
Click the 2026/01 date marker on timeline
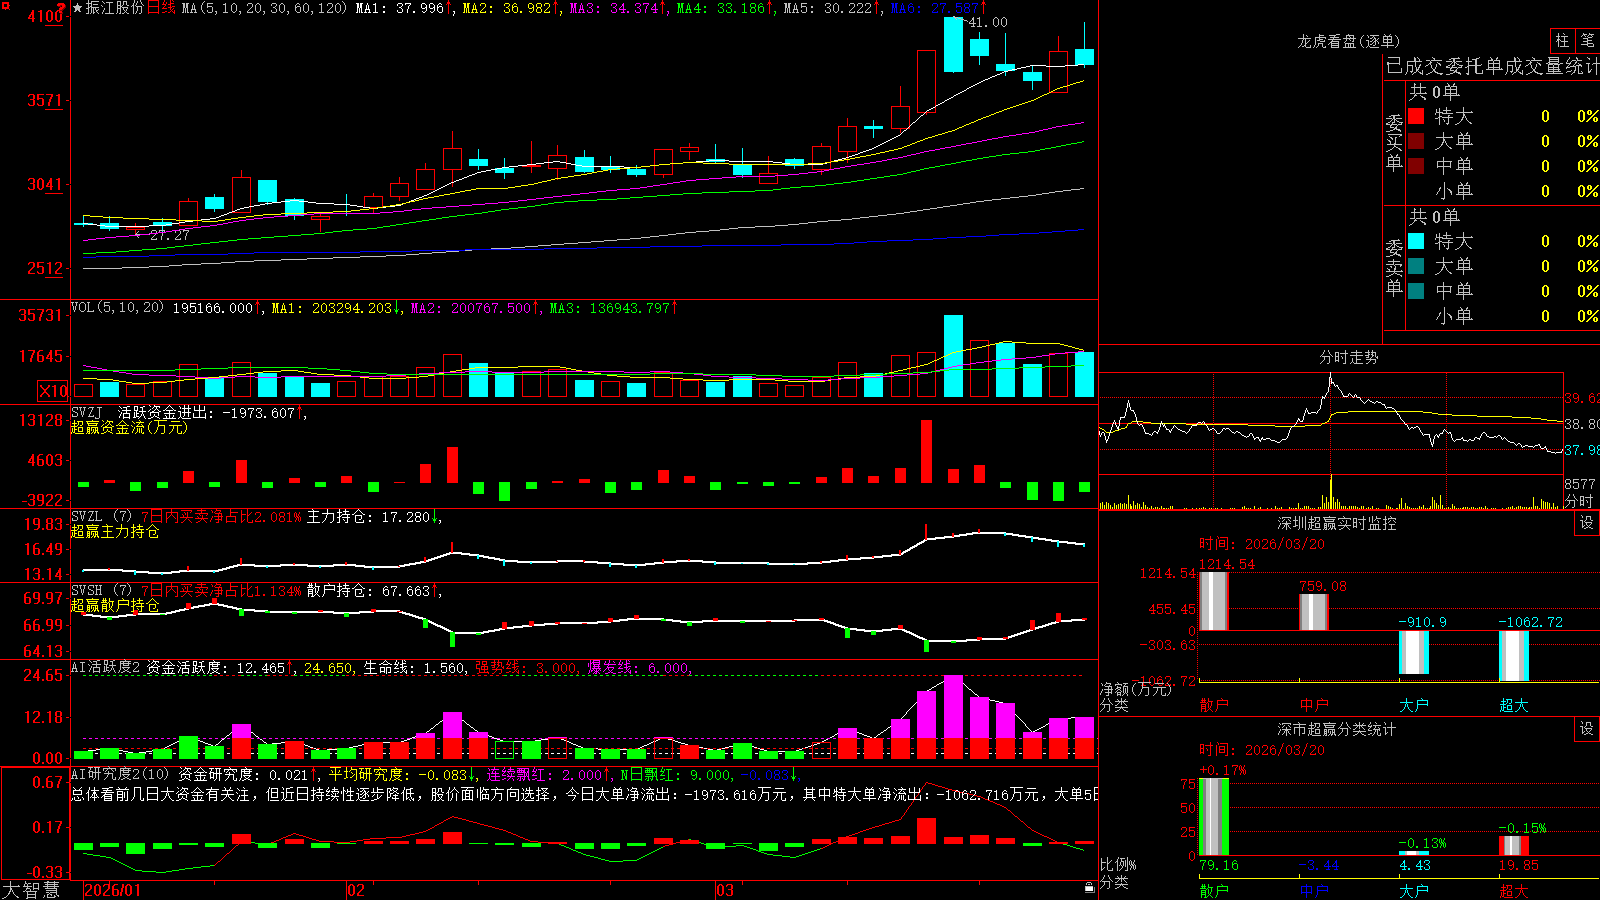tap(113, 890)
